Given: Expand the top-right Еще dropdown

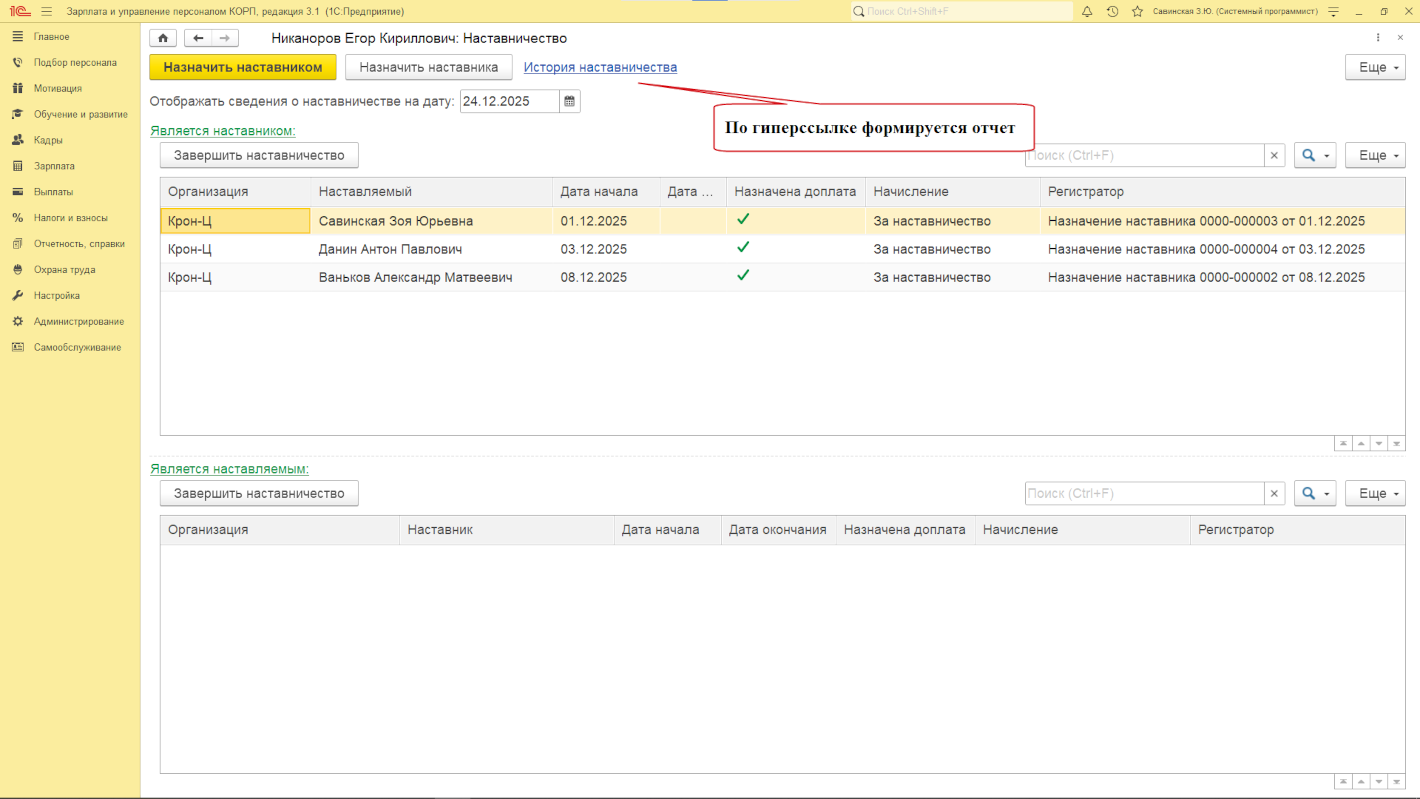Looking at the screenshot, I should click(1375, 67).
